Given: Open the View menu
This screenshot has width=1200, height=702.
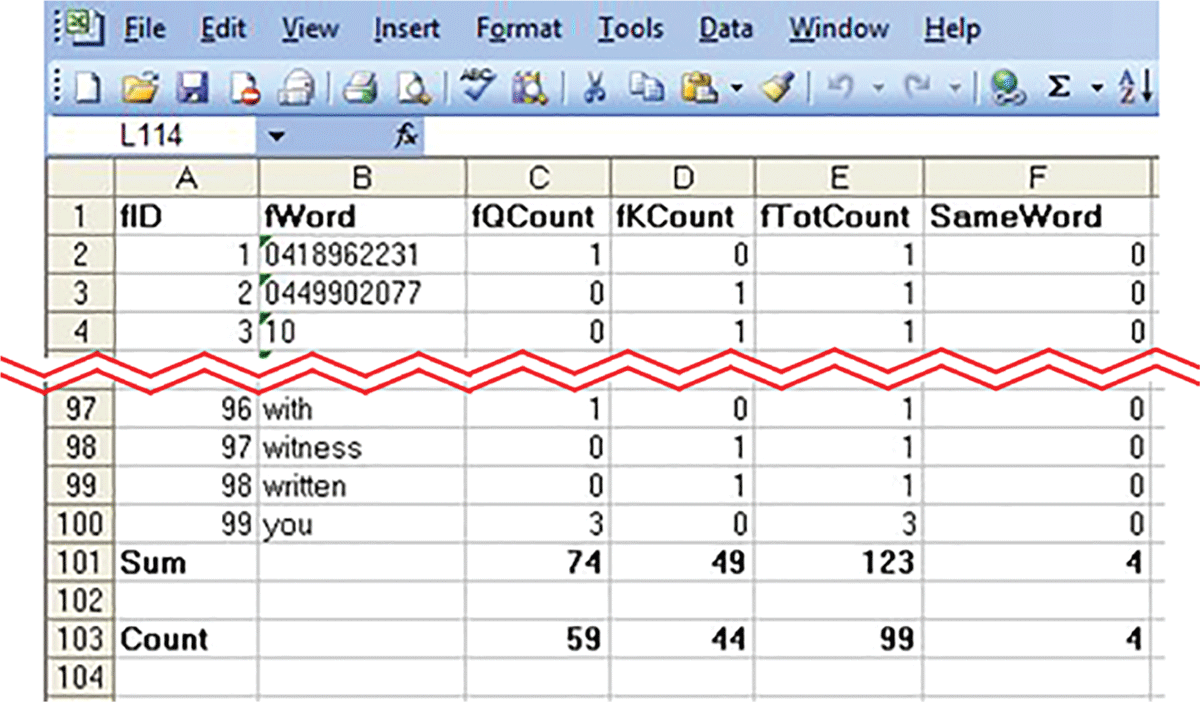Looking at the screenshot, I should click(309, 29).
